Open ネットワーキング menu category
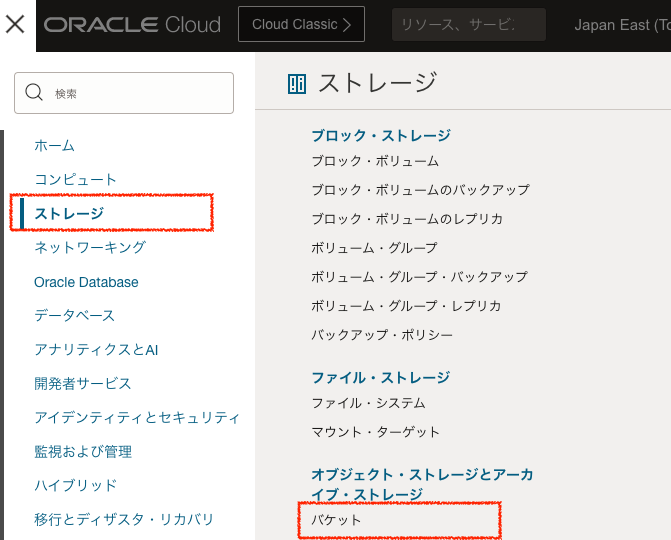The height and width of the screenshot is (540, 671). pos(90,247)
